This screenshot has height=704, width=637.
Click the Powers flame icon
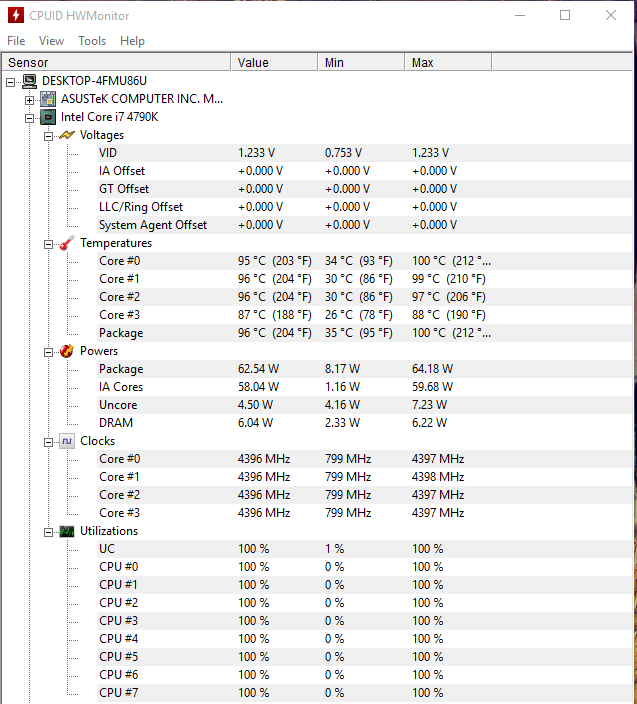67,351
